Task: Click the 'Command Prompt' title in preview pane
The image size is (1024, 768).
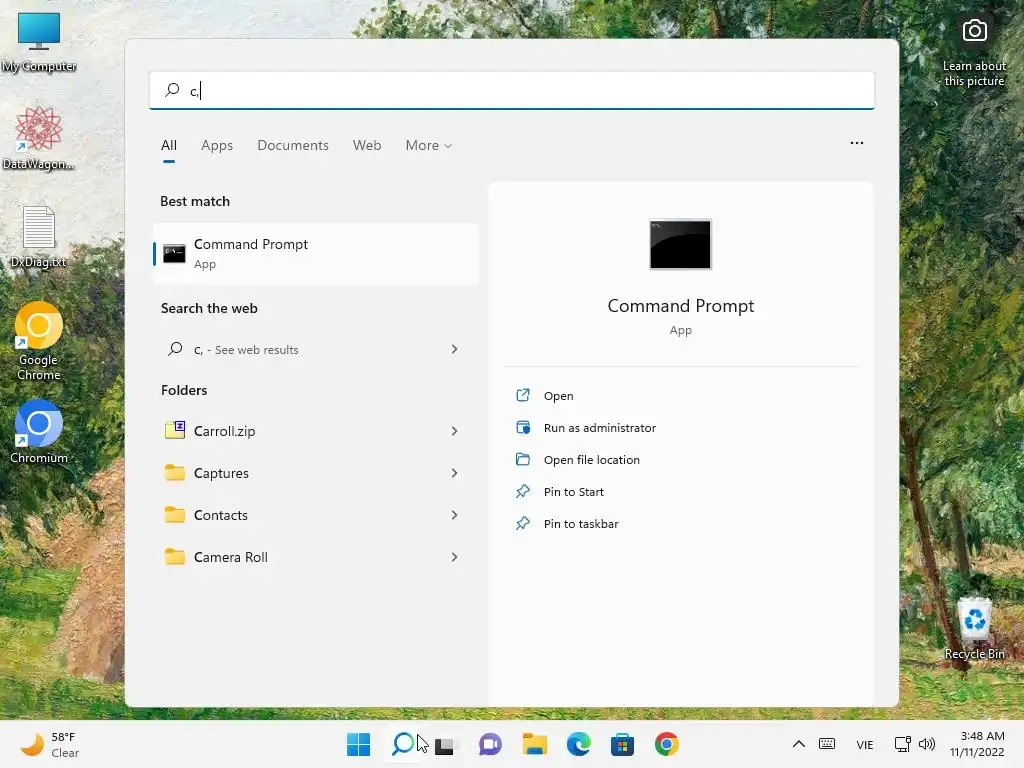Action: pyautogui.click(x=680, y=306)
